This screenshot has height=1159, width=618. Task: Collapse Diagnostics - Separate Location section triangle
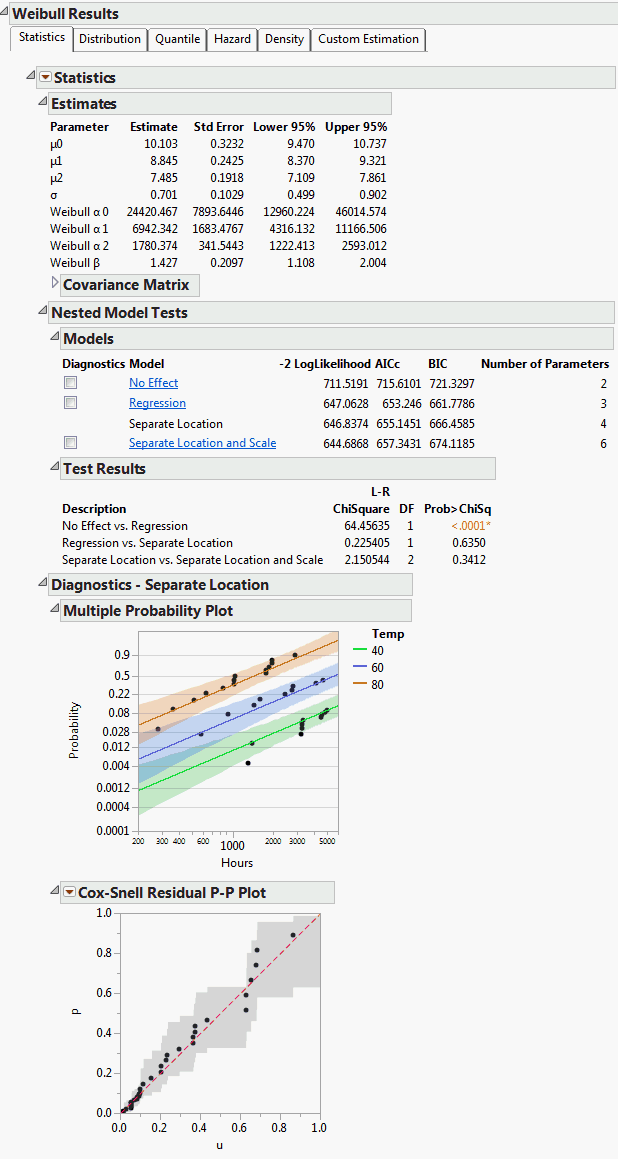tap(42, 584)
